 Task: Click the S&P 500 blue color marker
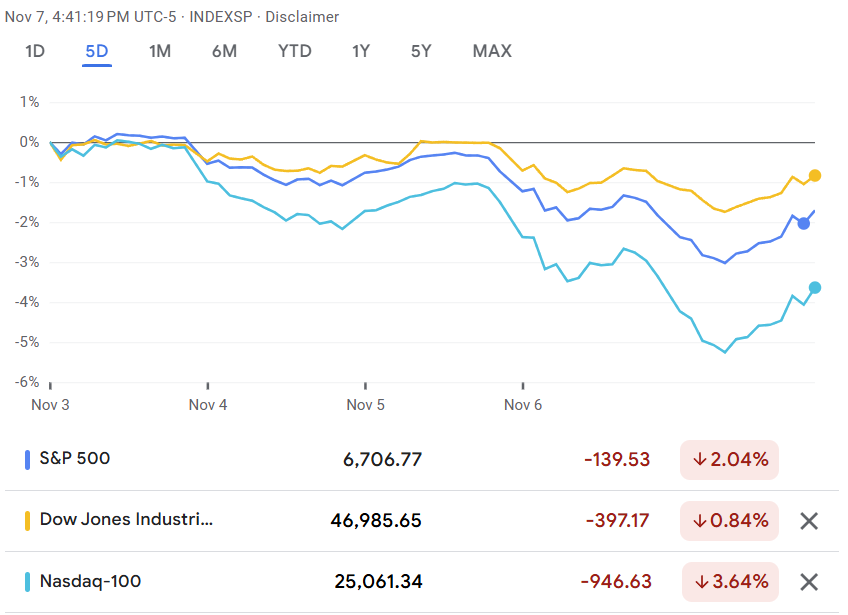pos(28,460)
